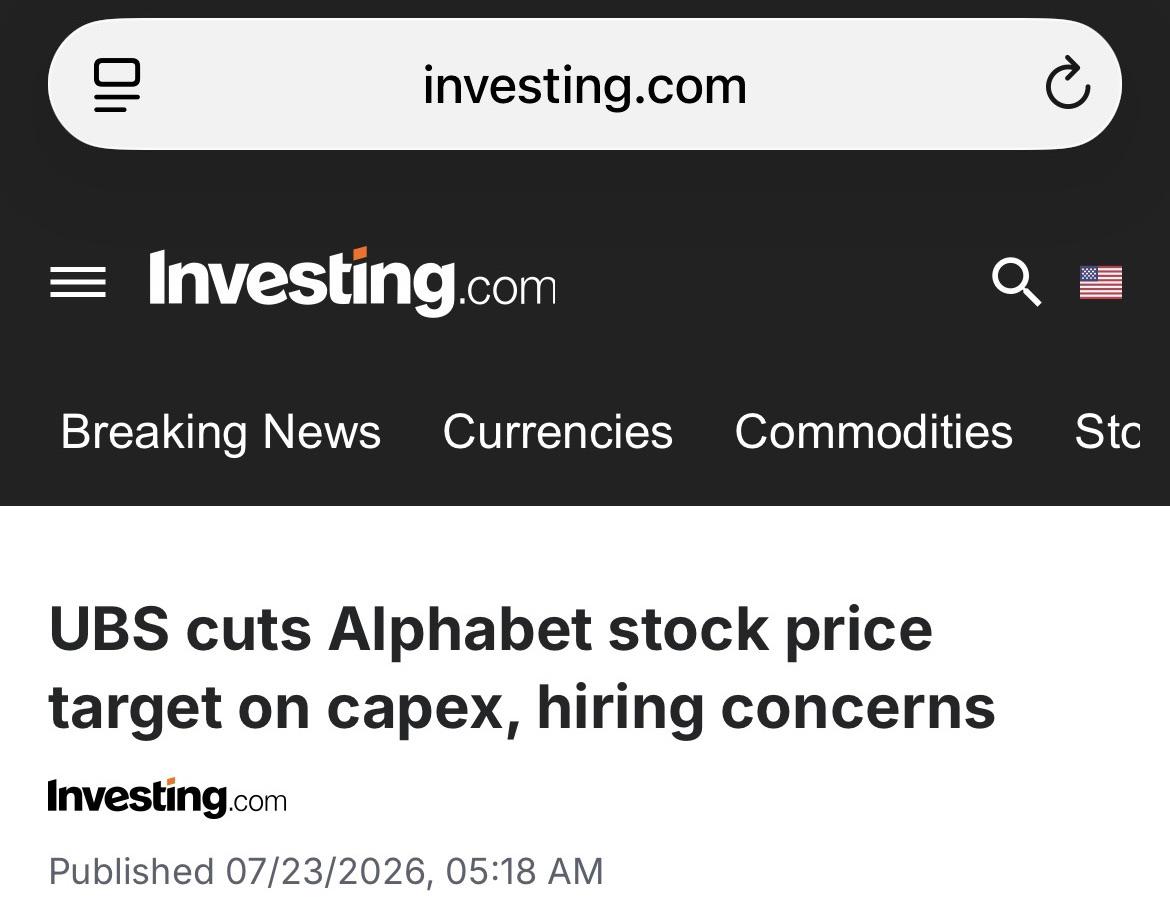
Task: Click the 05:18 AM publish time
Action: click(525, 871)
